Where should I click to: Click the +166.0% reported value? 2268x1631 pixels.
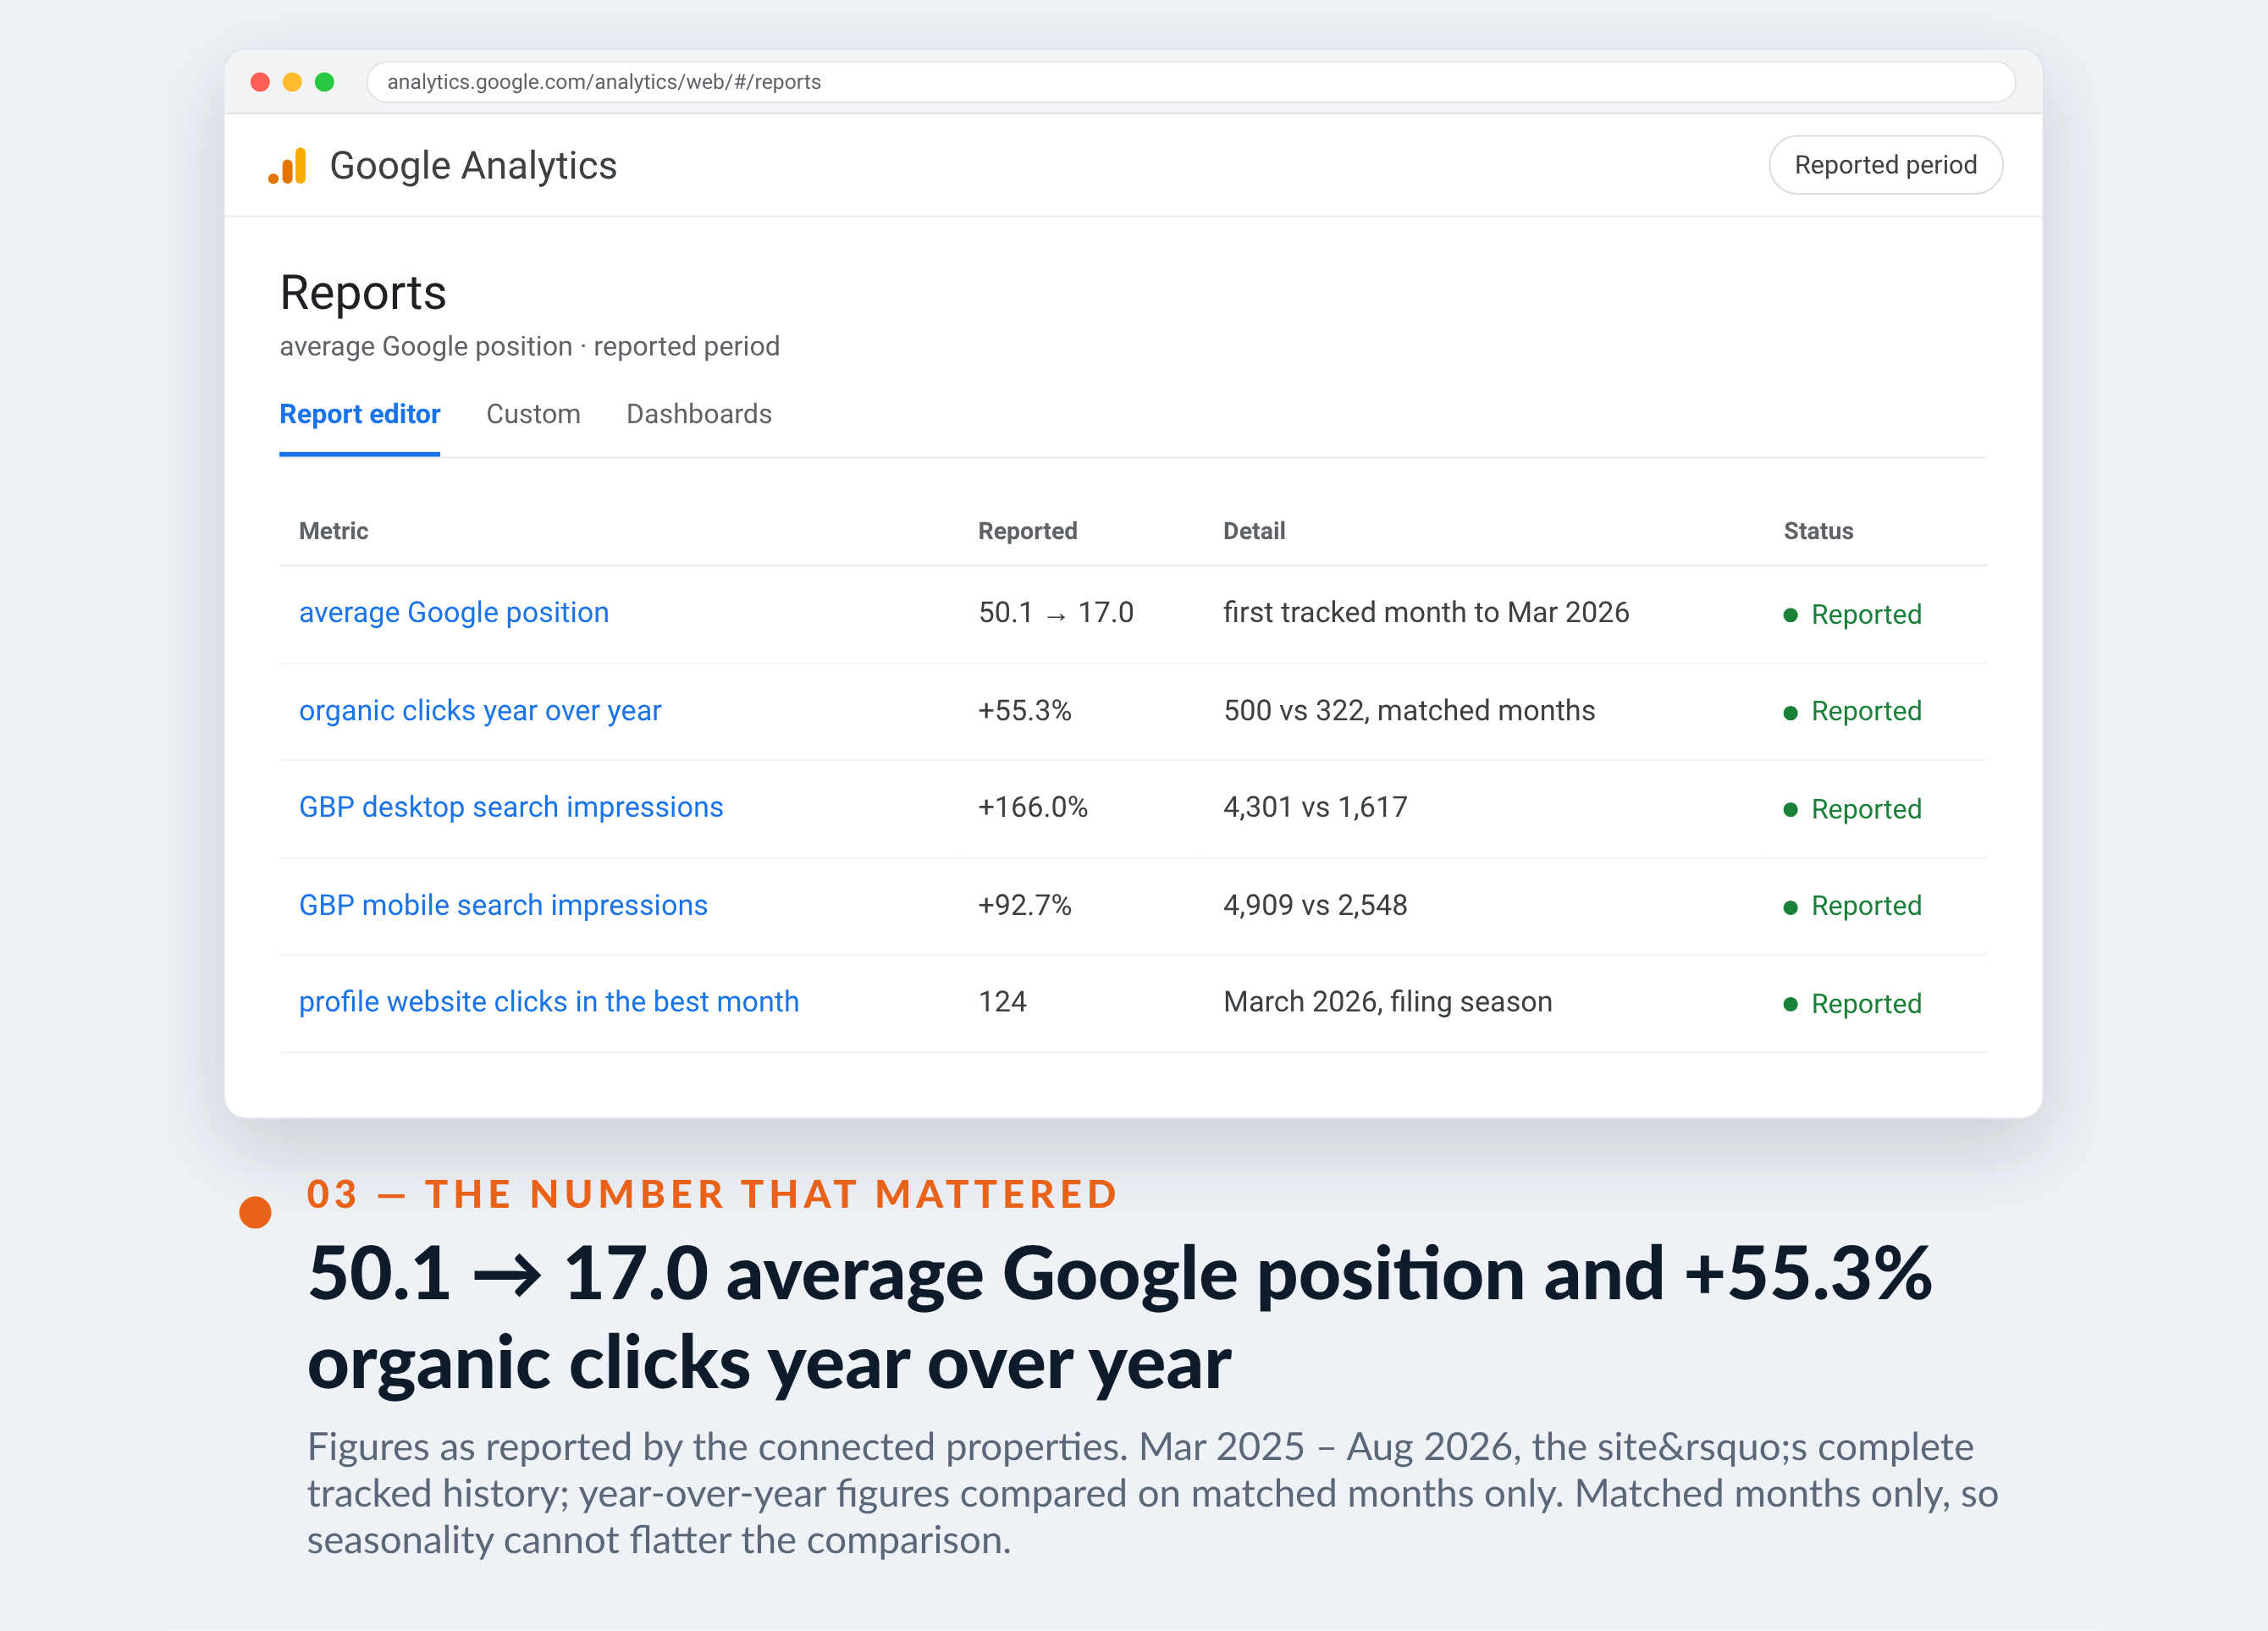coord(1033,807)
